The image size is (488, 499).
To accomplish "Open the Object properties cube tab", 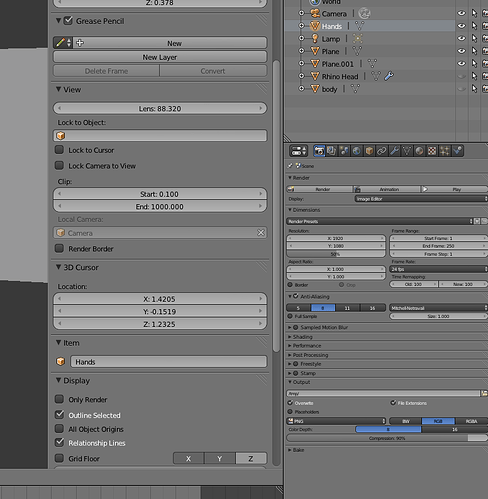I will point(369,151).
